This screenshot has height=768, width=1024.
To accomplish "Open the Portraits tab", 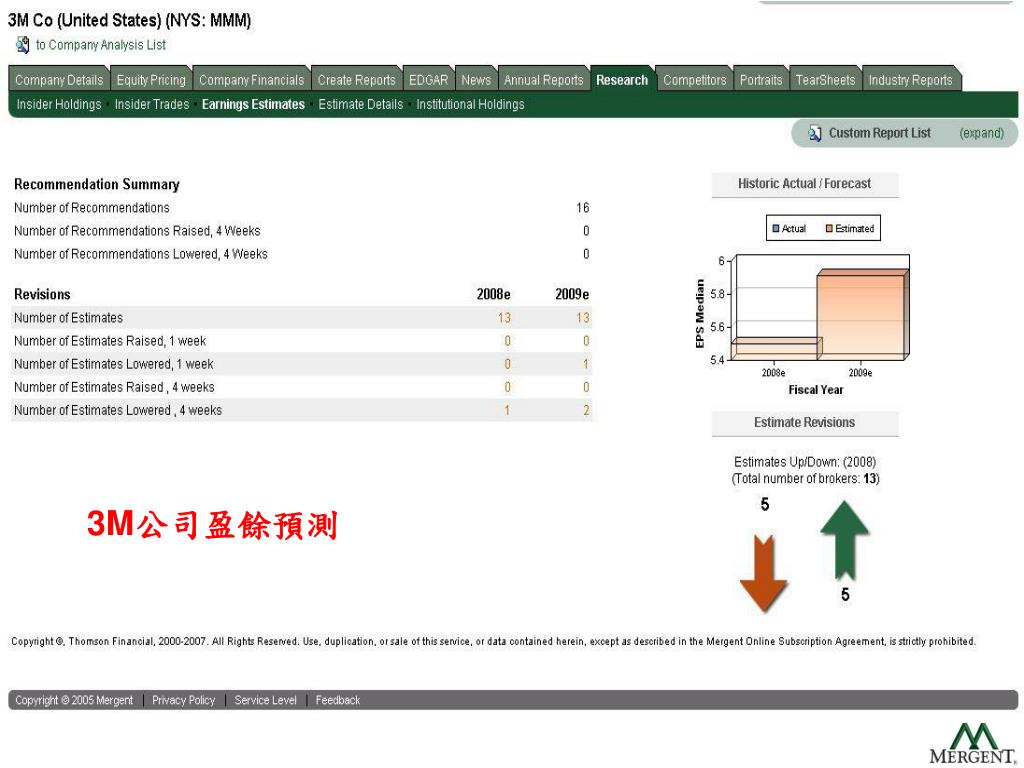I will [761, 80].
